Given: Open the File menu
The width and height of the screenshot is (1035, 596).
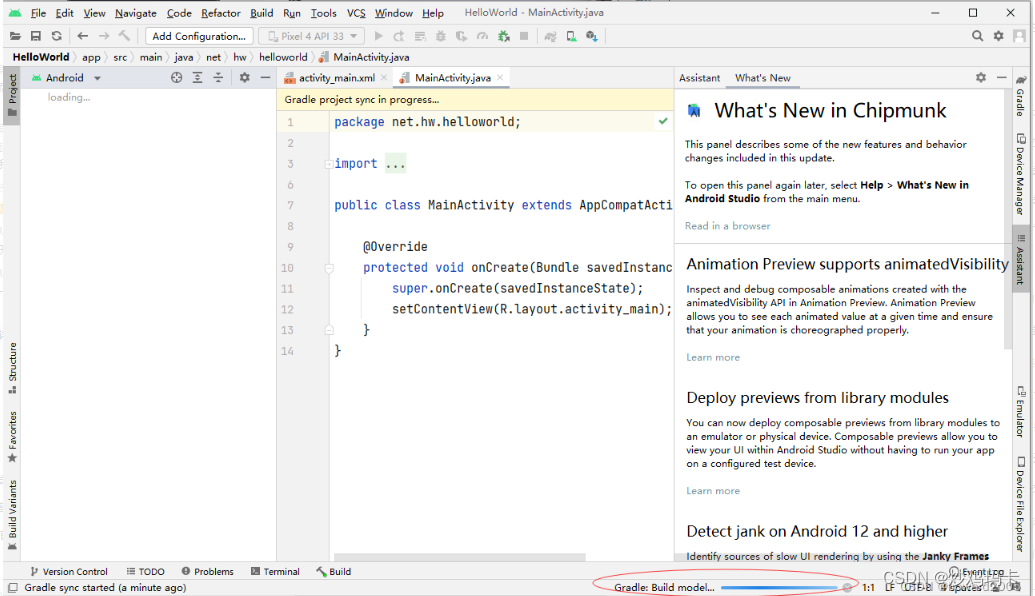Looking at the screenshot, I should pos(38,13).
